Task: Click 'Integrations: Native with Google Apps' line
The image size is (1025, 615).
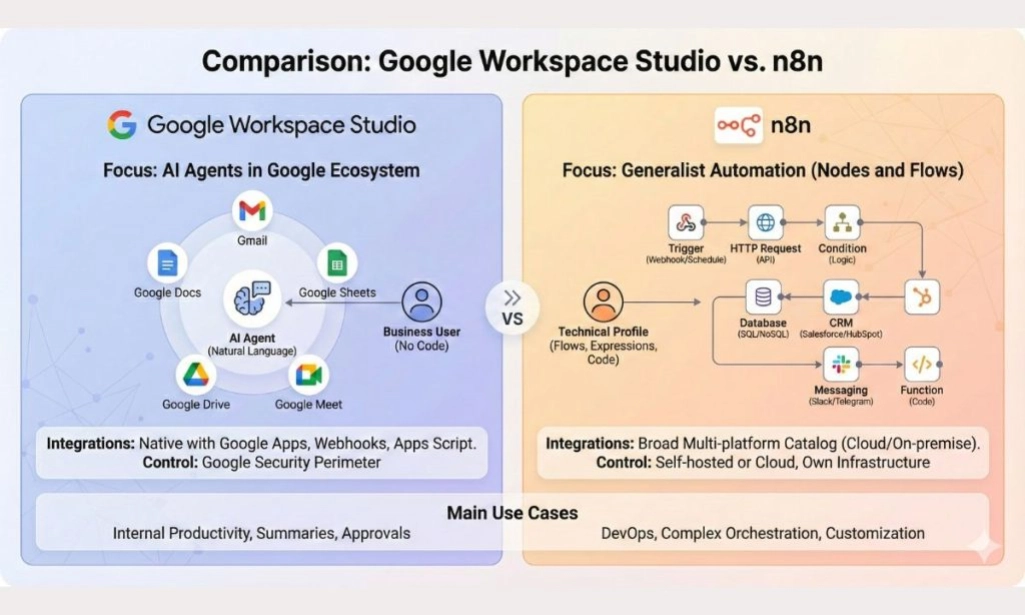Action: [x=261, y=443]
